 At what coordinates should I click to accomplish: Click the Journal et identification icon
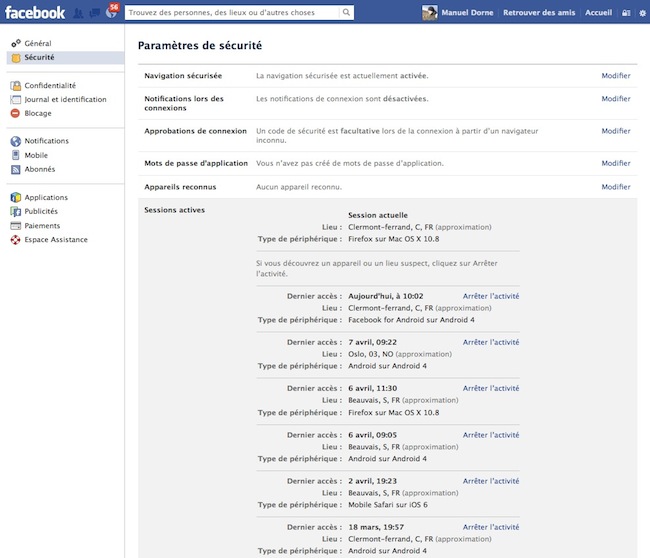[16, 99]
